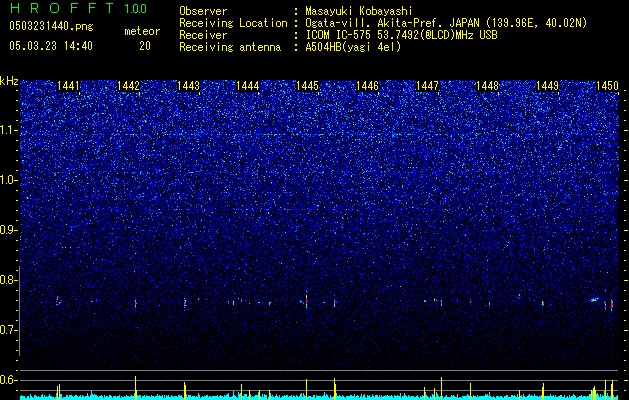The image size is (629, 400).
Task: Click the 1444 time marker
Action: click(x=248, y=86)
